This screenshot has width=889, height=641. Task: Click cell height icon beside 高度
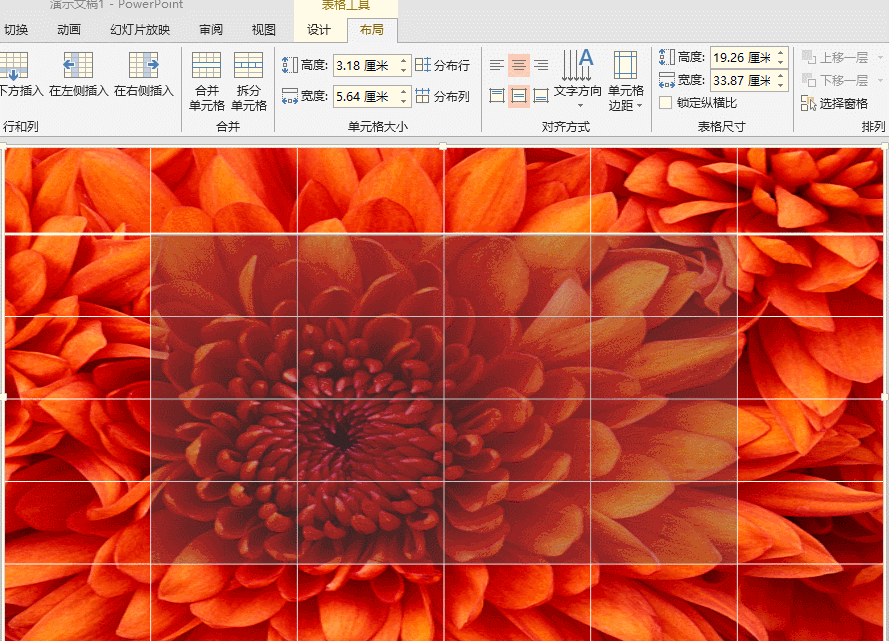(x=290, y=65)
